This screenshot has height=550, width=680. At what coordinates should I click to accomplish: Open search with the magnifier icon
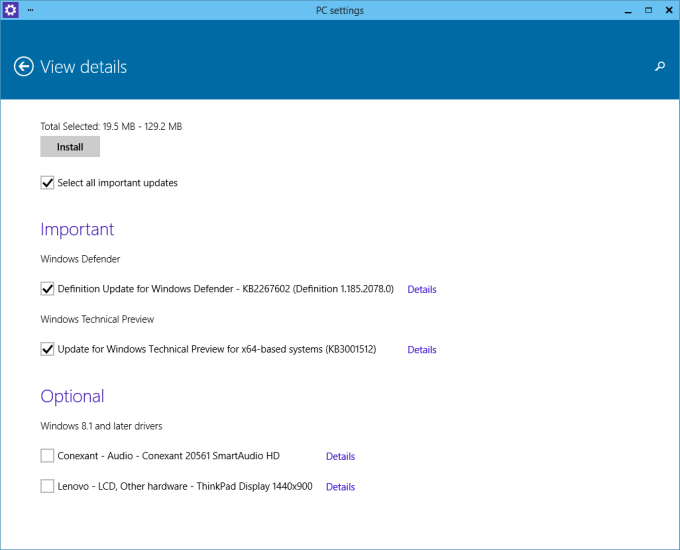[x=660, y=66]
